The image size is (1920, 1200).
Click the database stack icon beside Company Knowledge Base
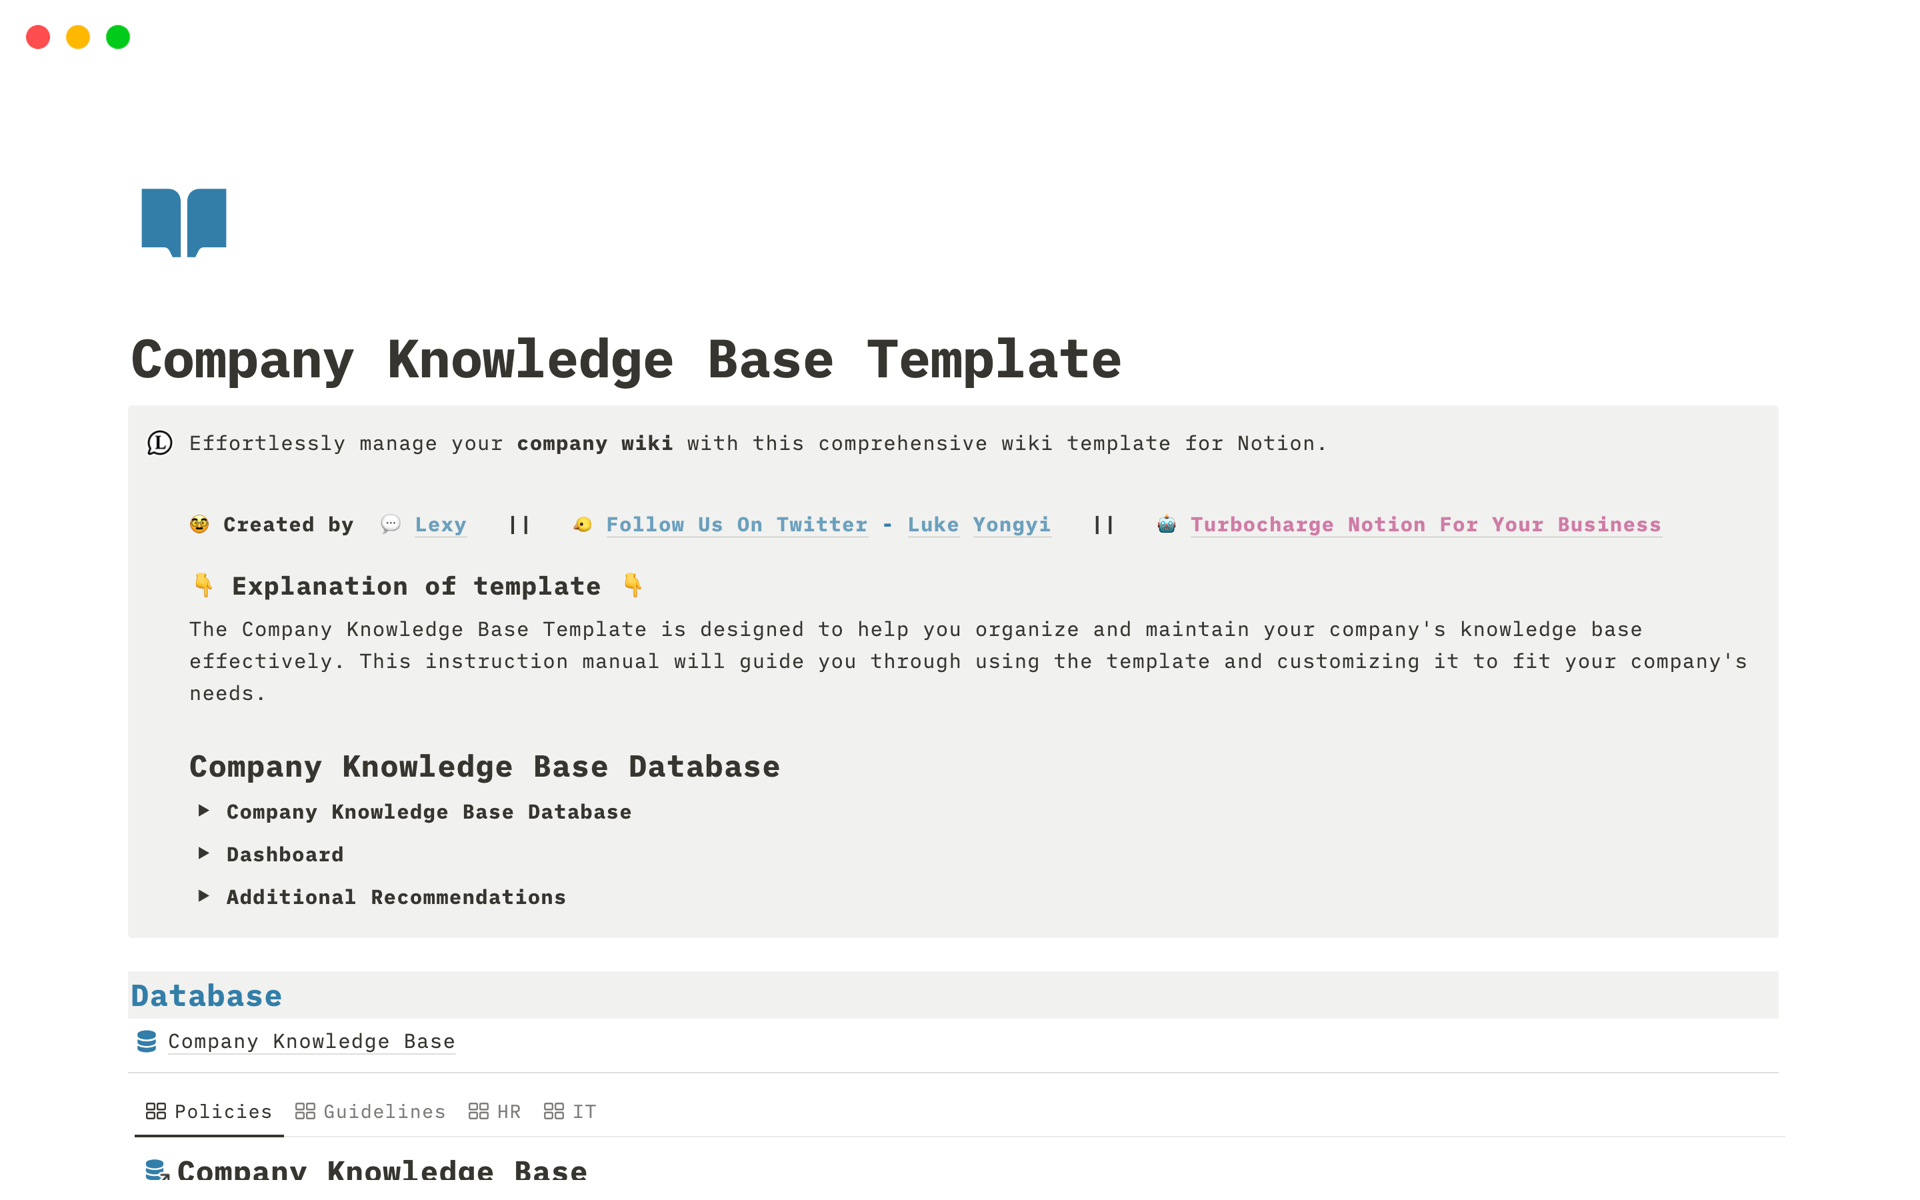148,1040
